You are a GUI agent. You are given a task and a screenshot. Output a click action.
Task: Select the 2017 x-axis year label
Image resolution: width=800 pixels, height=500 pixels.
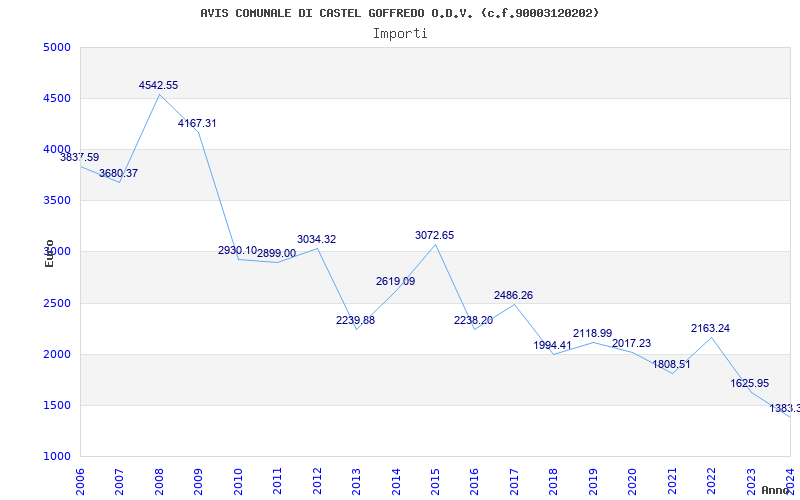click(514, 481)
